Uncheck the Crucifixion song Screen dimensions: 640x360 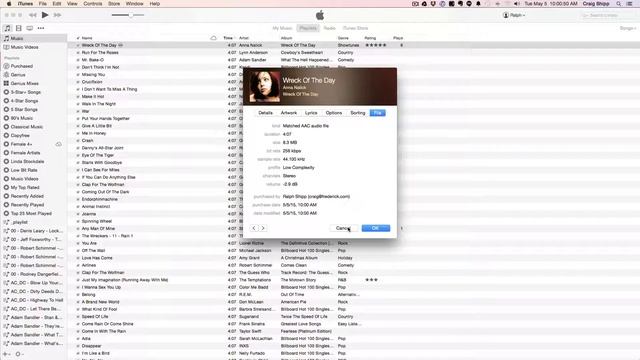[78, 82]
